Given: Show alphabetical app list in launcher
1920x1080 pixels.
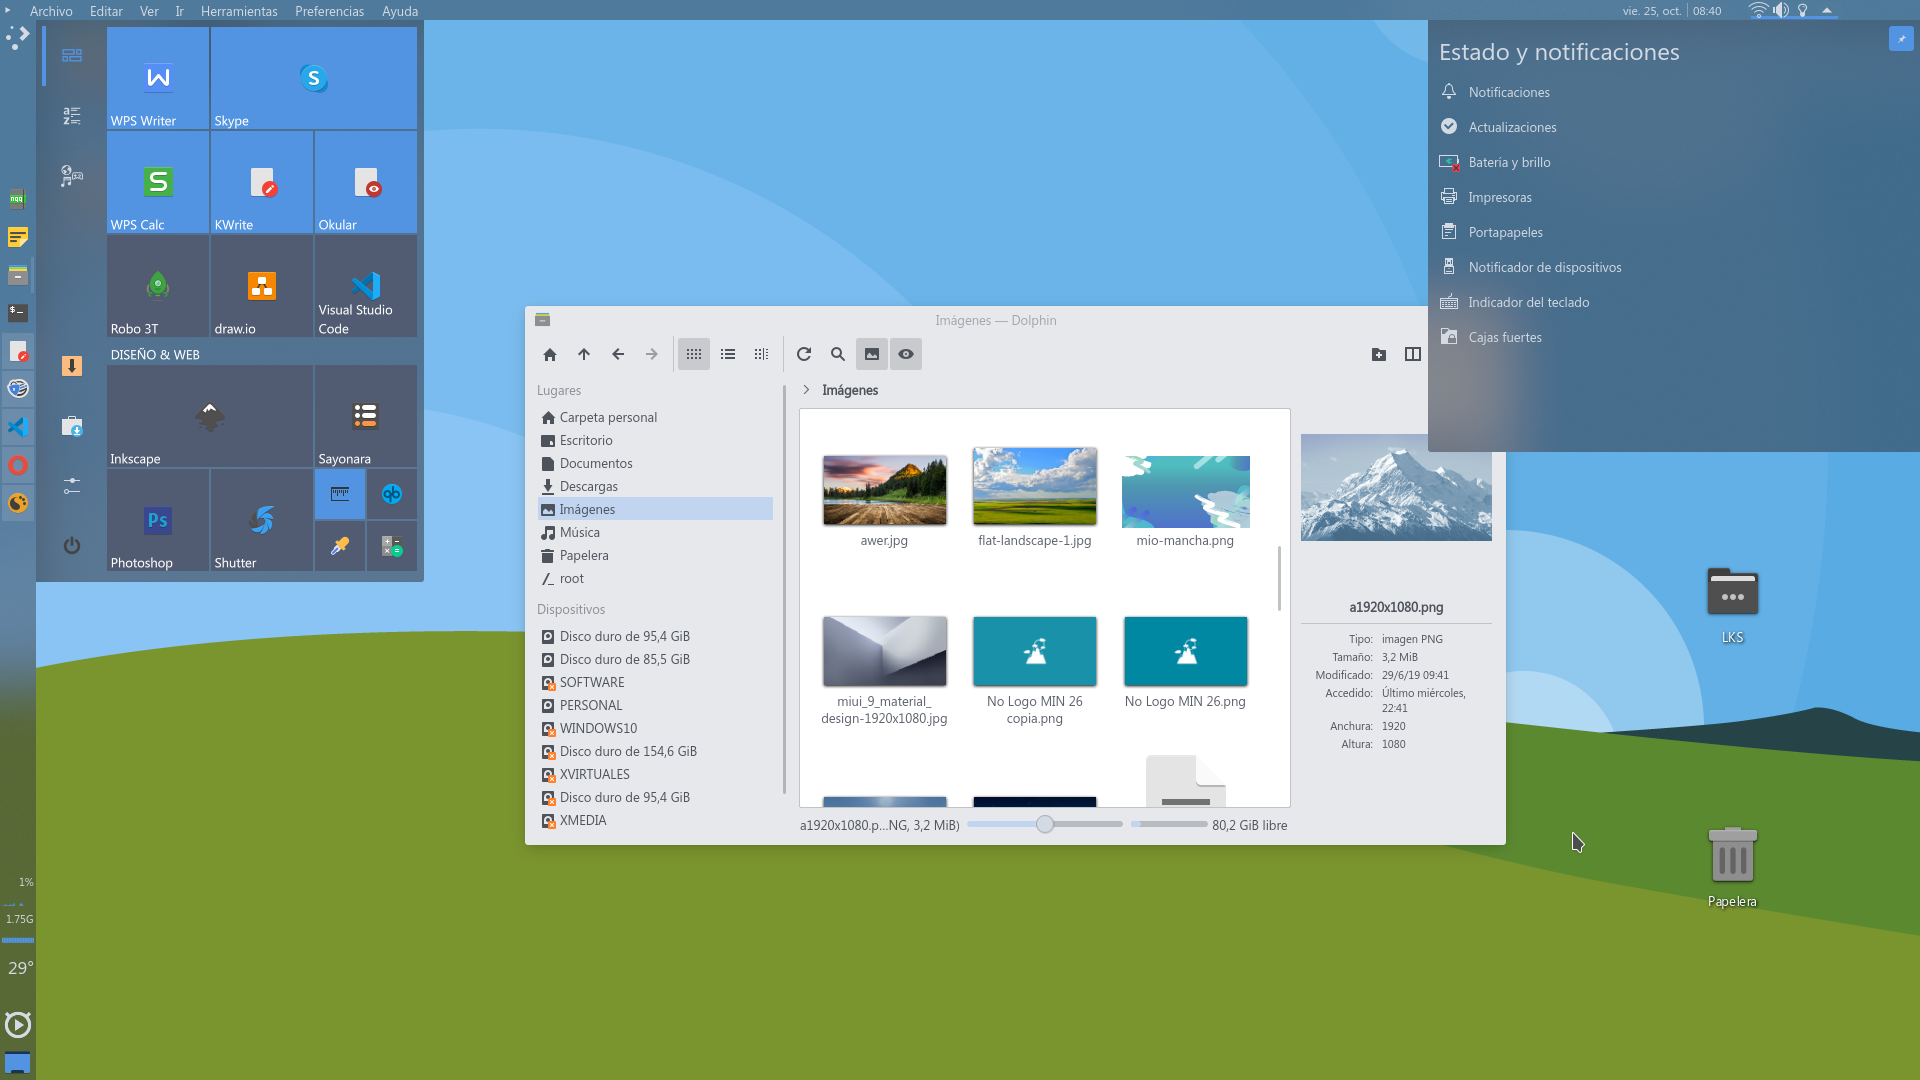Looking at the screenshot, I should [72, 116].
